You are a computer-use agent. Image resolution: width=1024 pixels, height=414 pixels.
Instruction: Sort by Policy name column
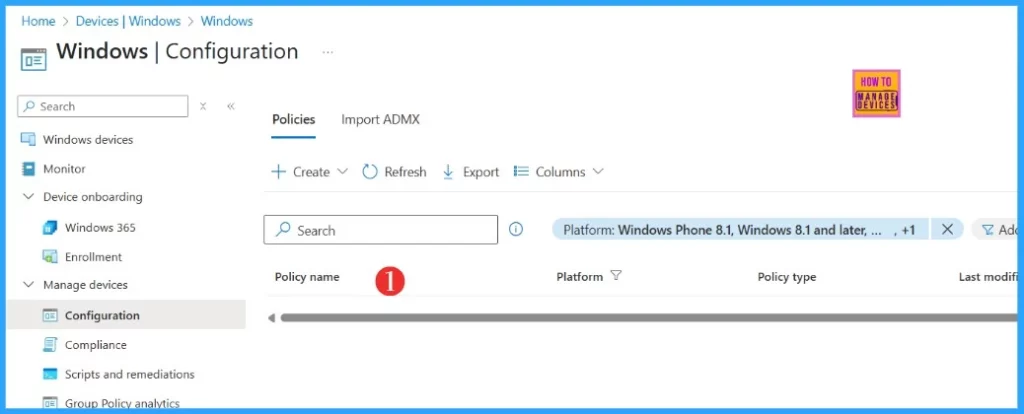(x=307, y=277)
